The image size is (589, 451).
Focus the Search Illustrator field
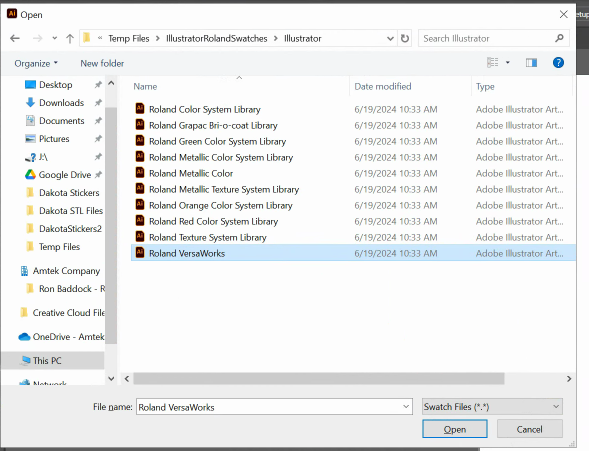494,38
